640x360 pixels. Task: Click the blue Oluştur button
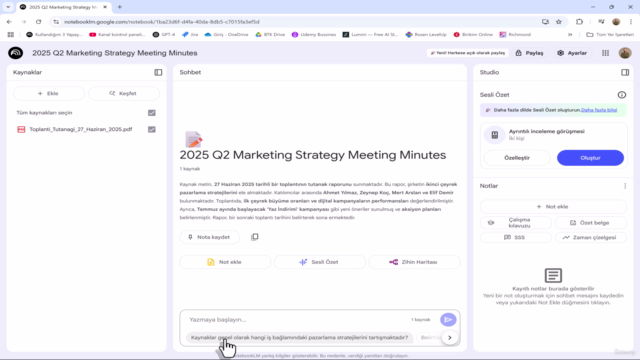pyautogui.click(x=590, y=158)
